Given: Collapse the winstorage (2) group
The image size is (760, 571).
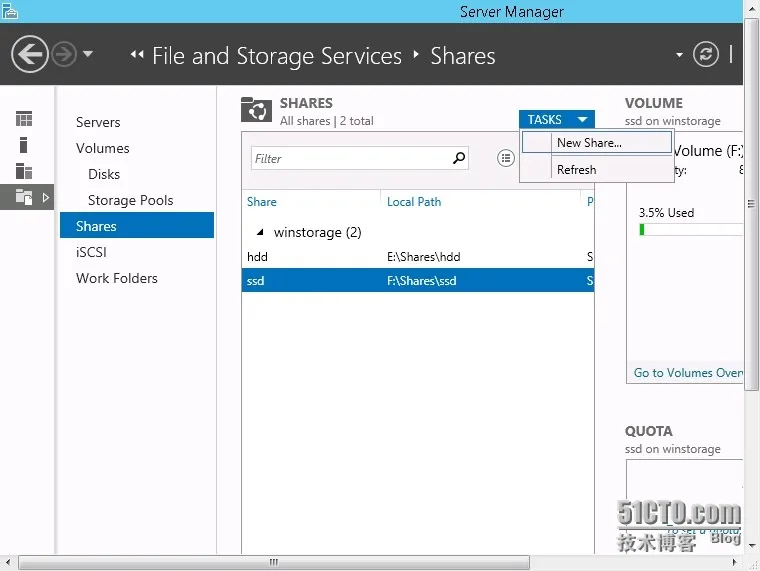Looking at the screenshot, I should coord(261,232).
